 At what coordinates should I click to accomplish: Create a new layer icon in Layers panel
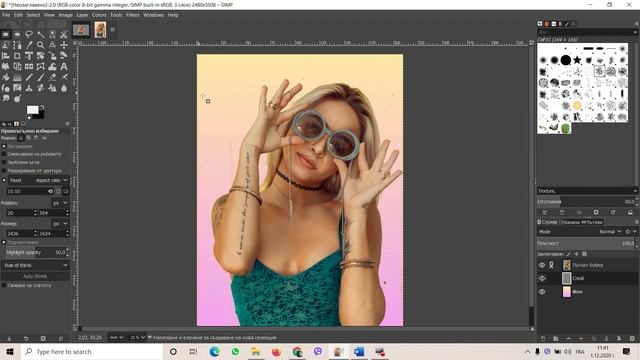pos(543,339)
